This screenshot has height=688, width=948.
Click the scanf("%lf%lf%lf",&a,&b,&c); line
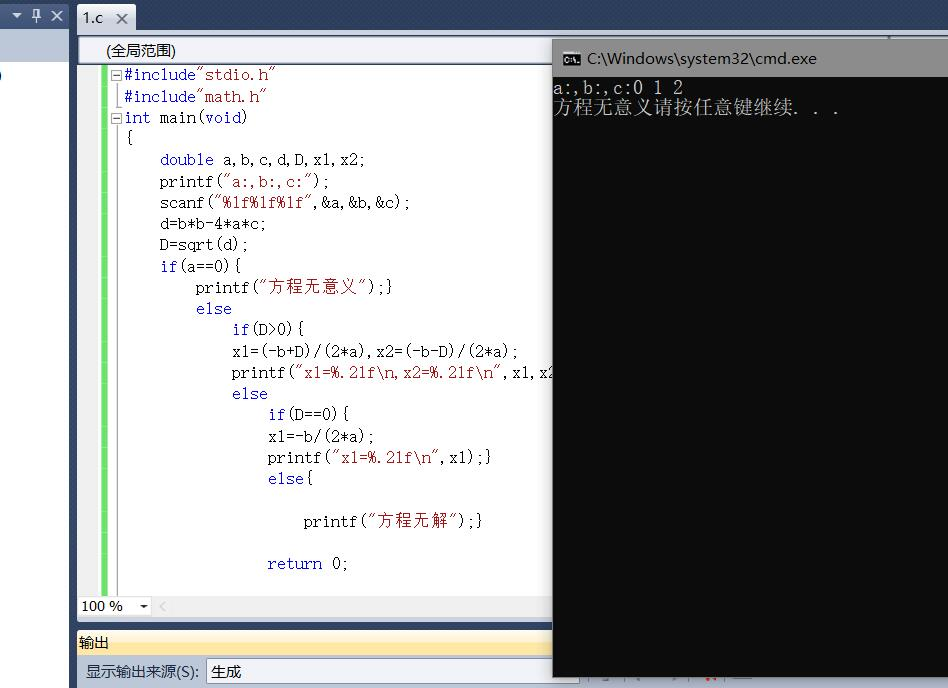(284, 203)
